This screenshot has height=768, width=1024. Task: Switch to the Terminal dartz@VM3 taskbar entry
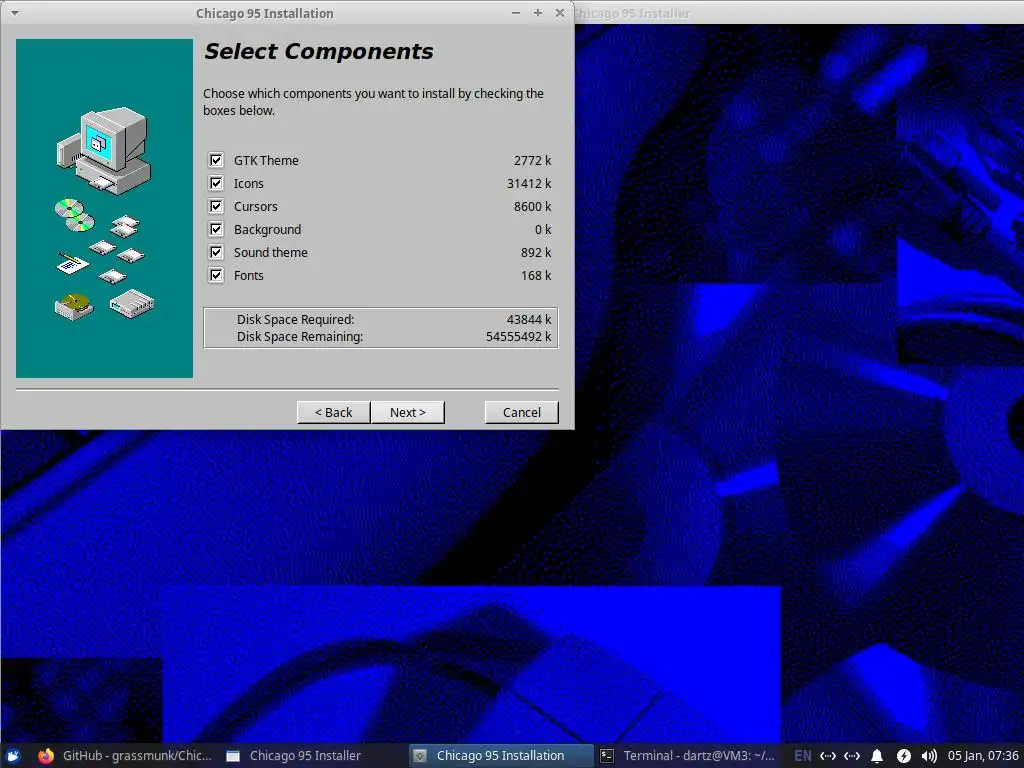pos(688,756)
